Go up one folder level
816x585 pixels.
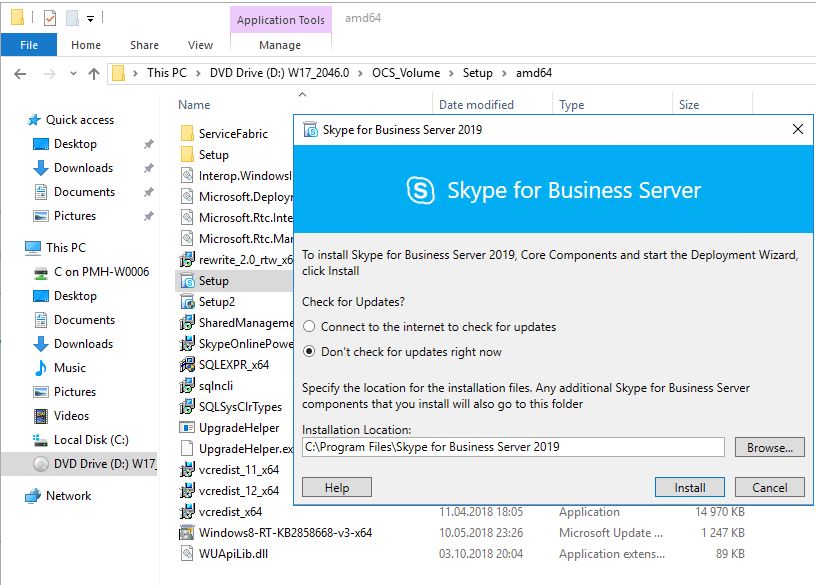point(94,74)
